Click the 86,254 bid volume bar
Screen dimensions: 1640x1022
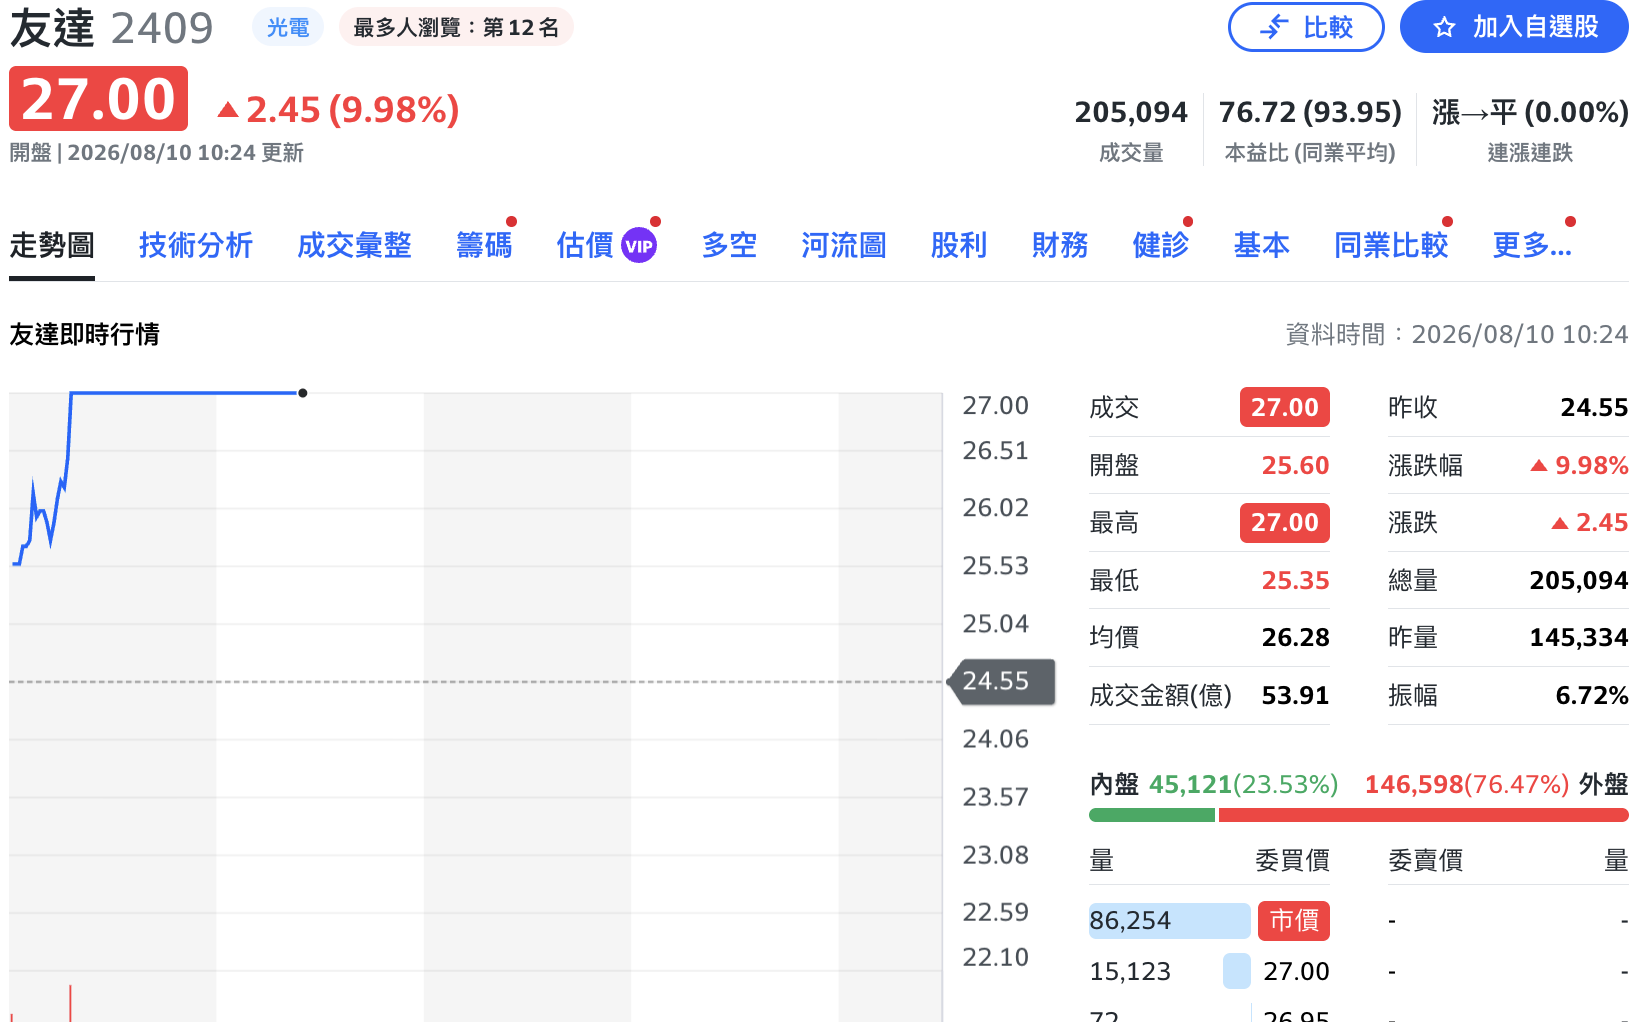pyautogui.click(x=1169, y=920)
